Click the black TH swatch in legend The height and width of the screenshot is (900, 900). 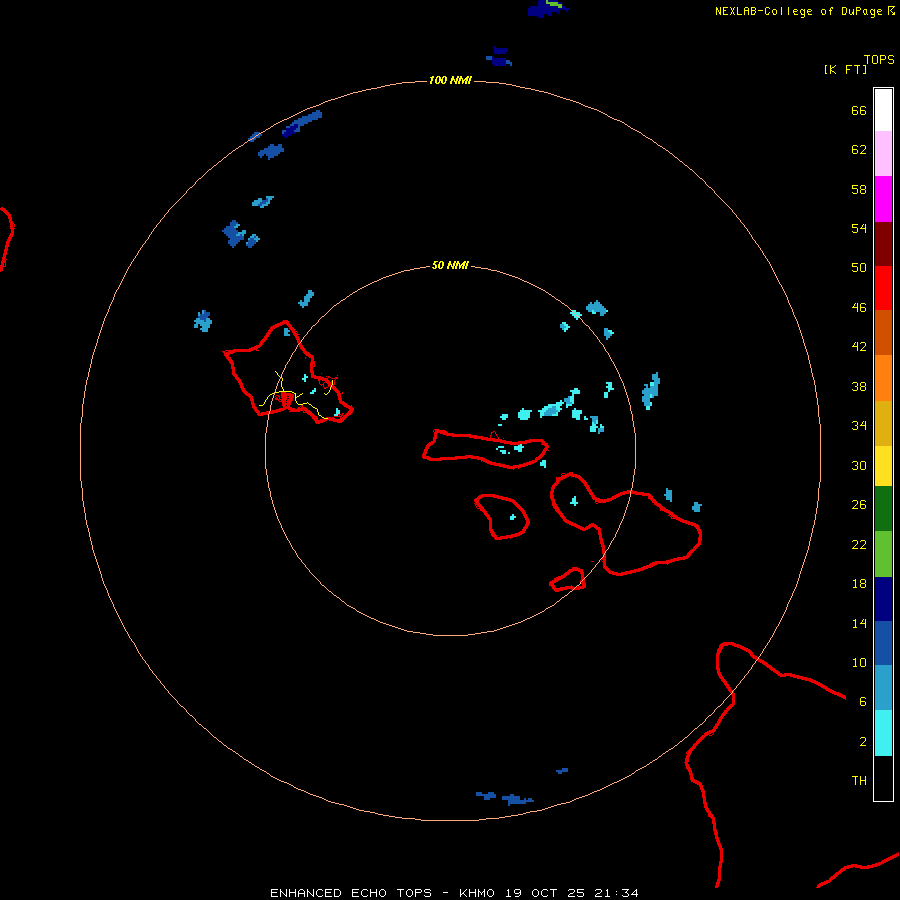click(x=883, y=778)
